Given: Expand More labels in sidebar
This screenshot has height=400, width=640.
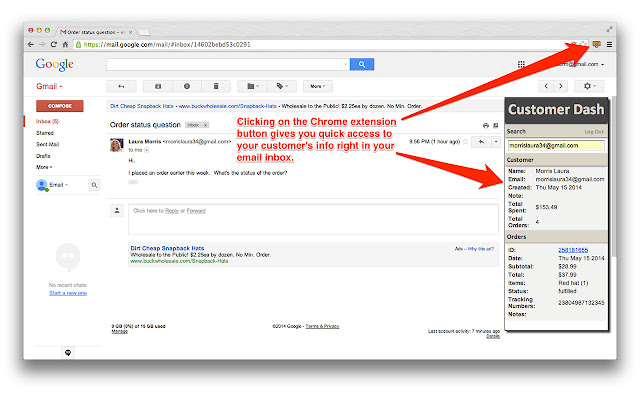Looking at the screenshot, I should (44, 167).
